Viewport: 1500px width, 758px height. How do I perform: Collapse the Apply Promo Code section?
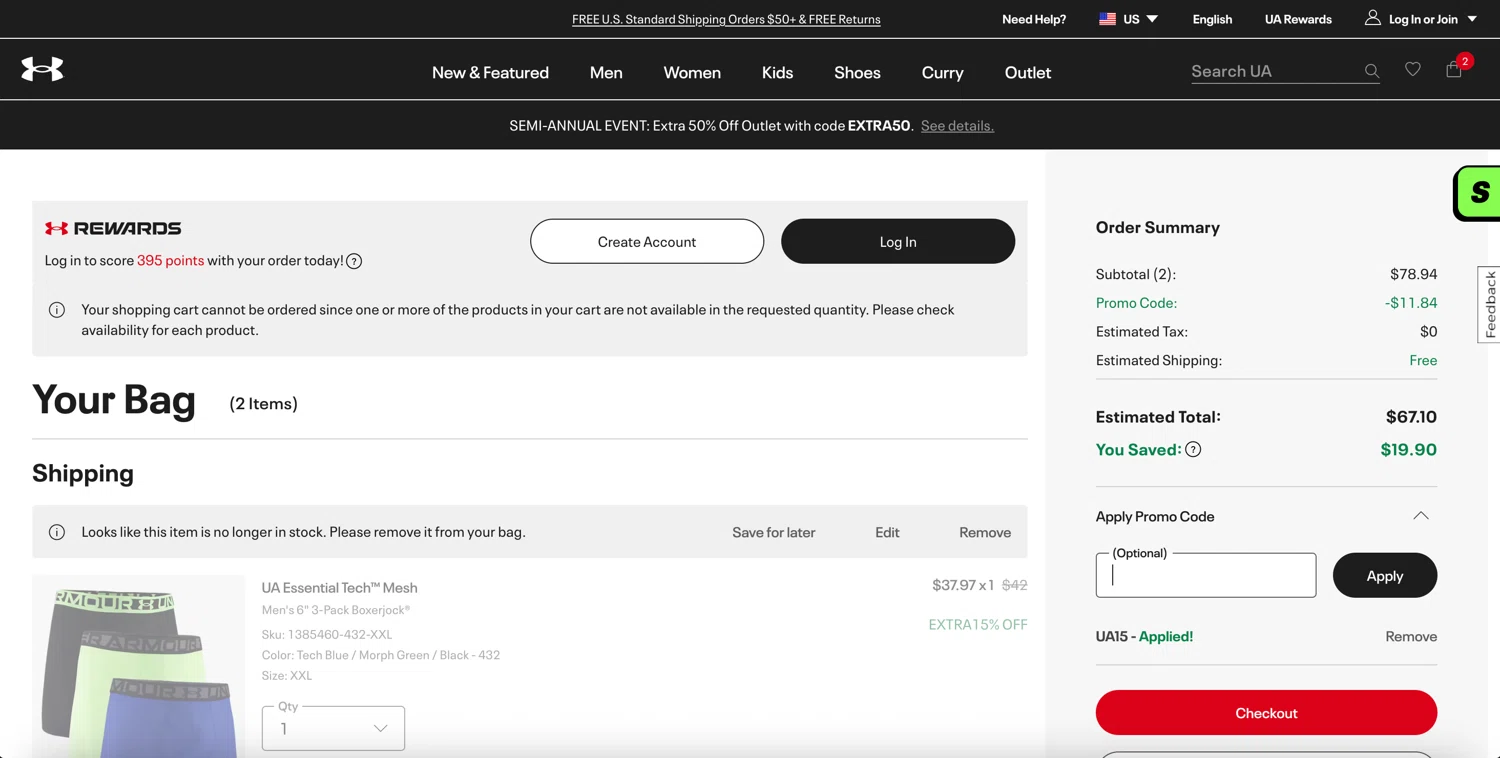(x=1421, y=516)
